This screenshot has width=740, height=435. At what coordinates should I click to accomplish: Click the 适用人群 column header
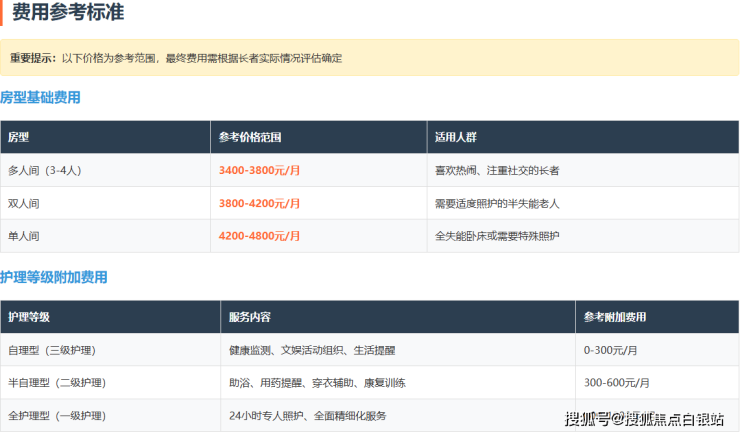(x=455, y=137)
